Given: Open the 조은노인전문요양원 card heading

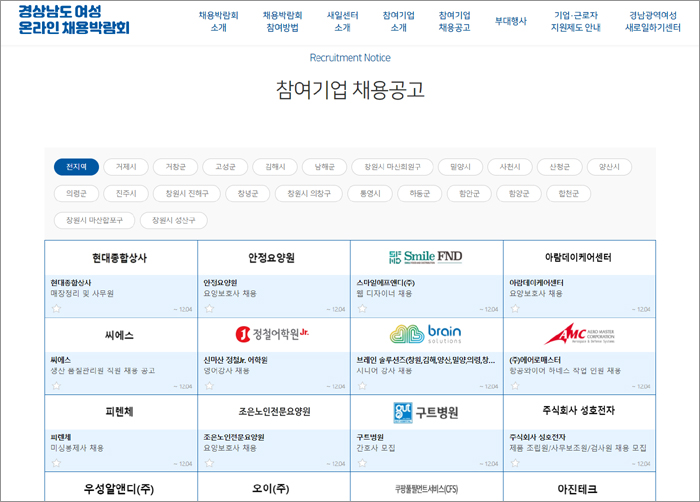Looking at the screenshot, I should click(x=274, y=412).
